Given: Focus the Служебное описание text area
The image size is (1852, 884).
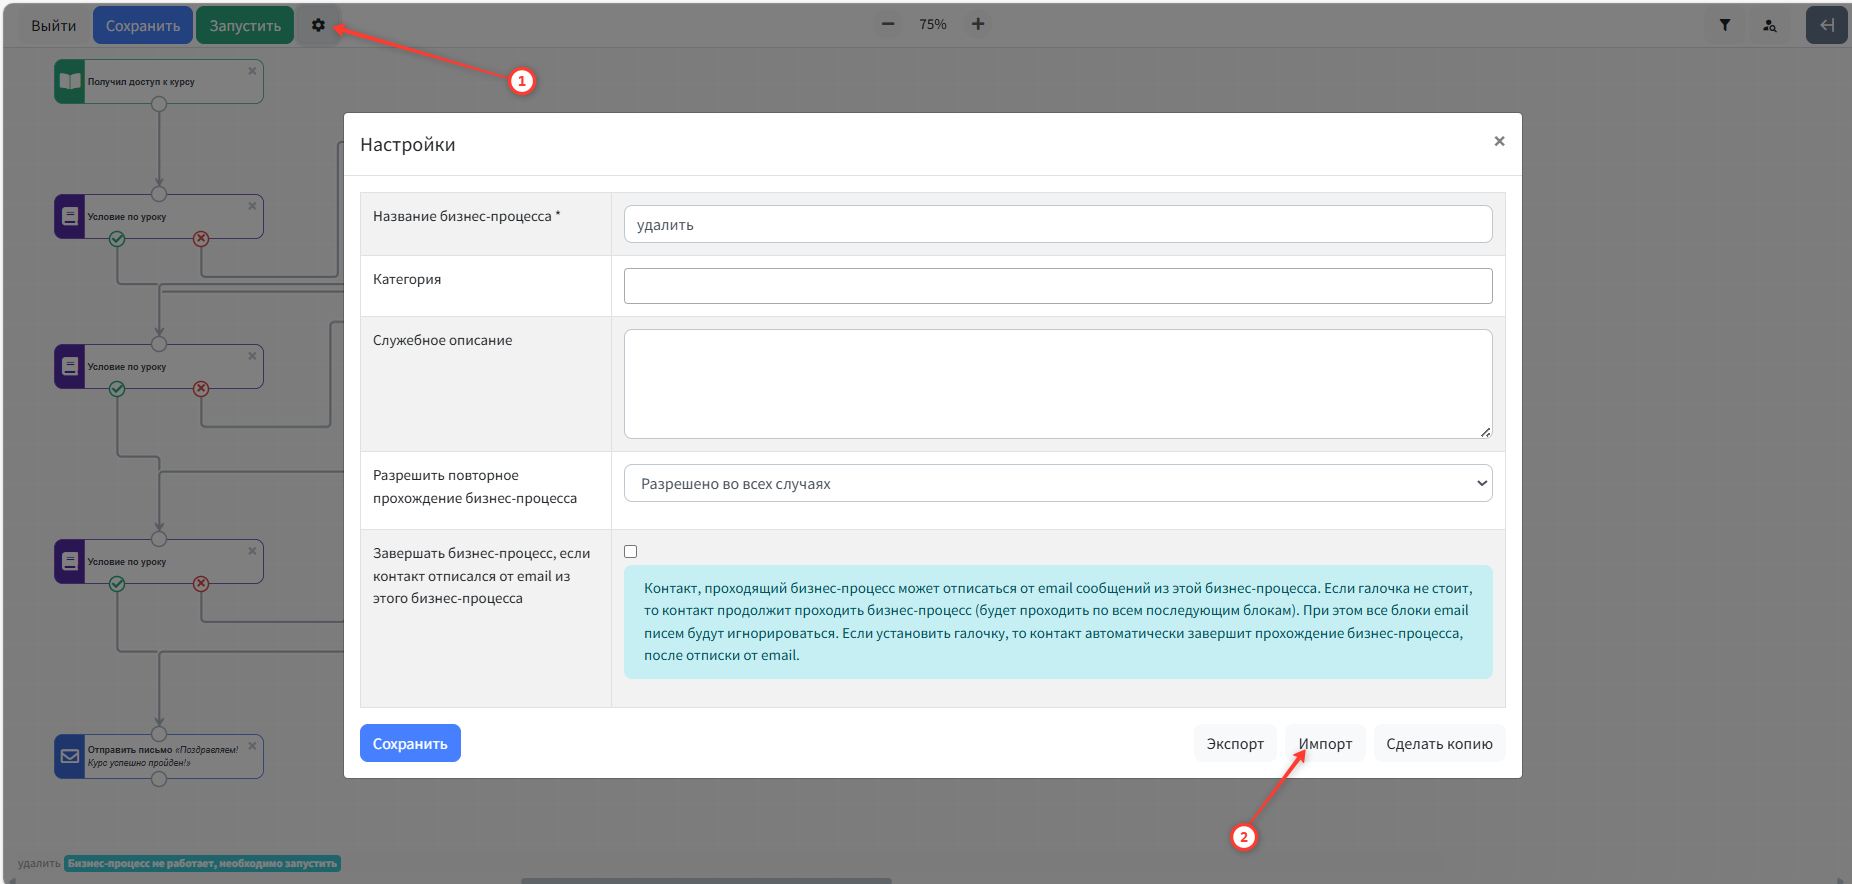Looking at the screenshot, I should point(1057,384).
